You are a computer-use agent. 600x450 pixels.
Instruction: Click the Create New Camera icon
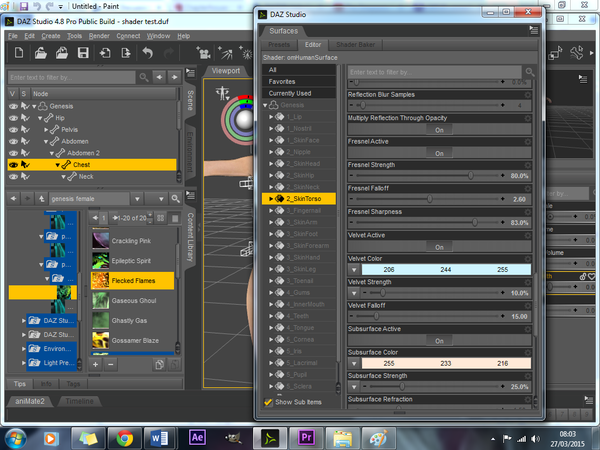point(203,53)
